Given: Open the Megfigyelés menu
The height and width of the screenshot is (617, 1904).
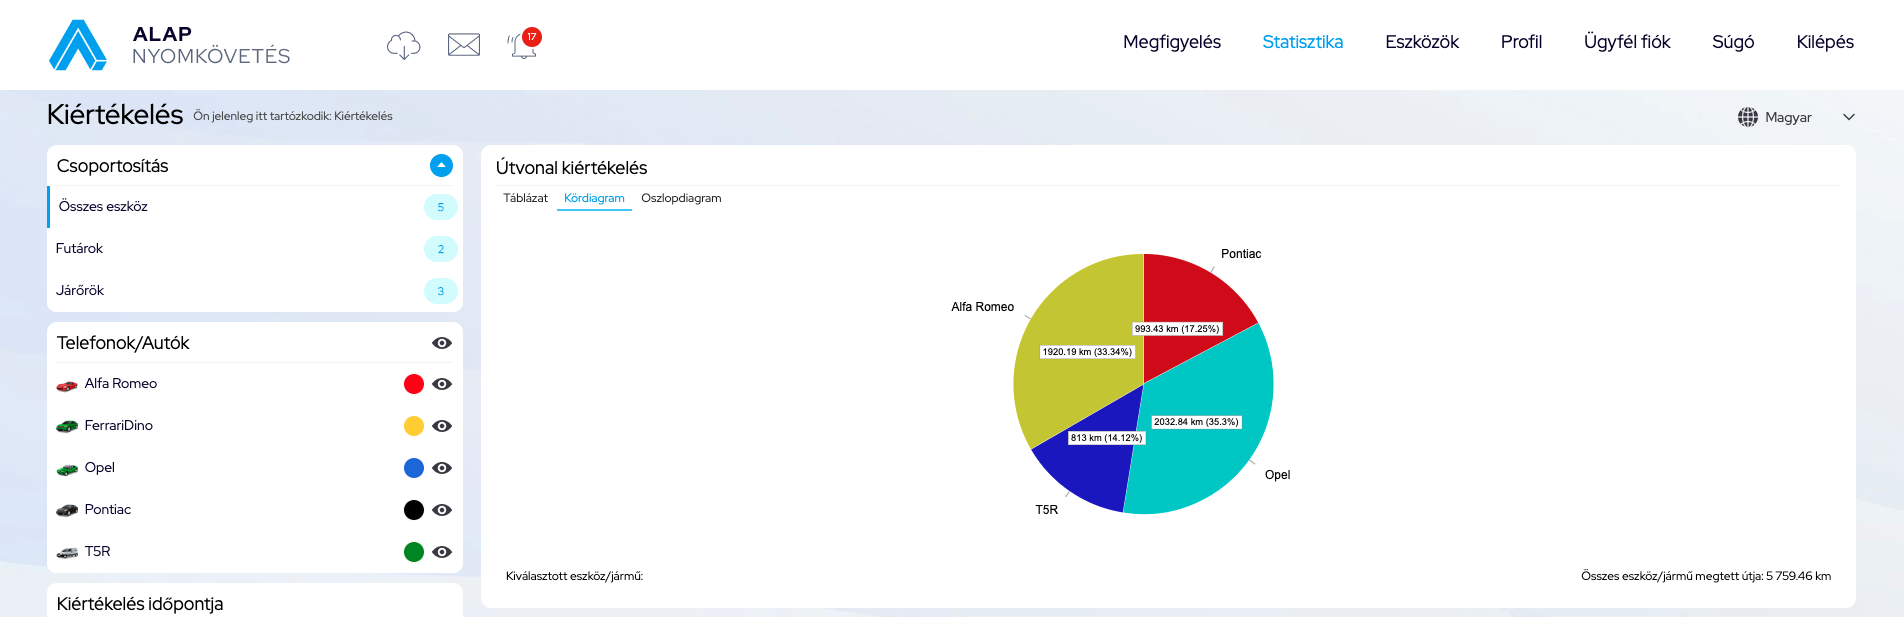Looking at the screenshot, I should tap(1171, 42).
